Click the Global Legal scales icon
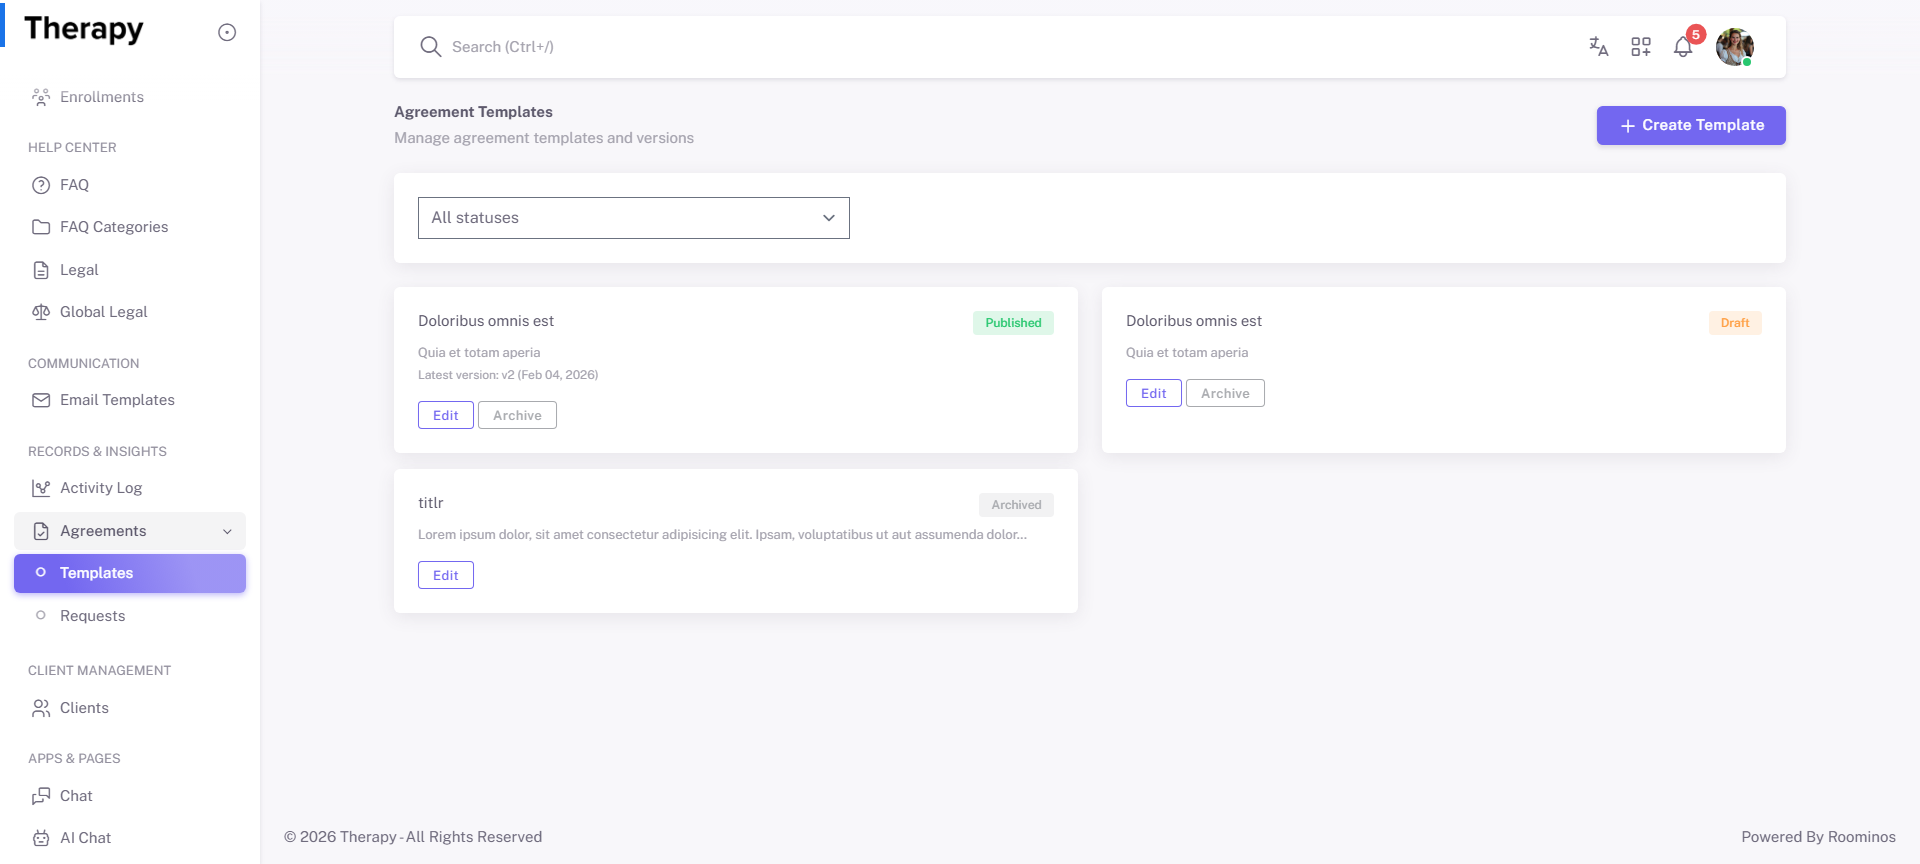This screenshot has width=1920, height=864. tap(41, 312)
